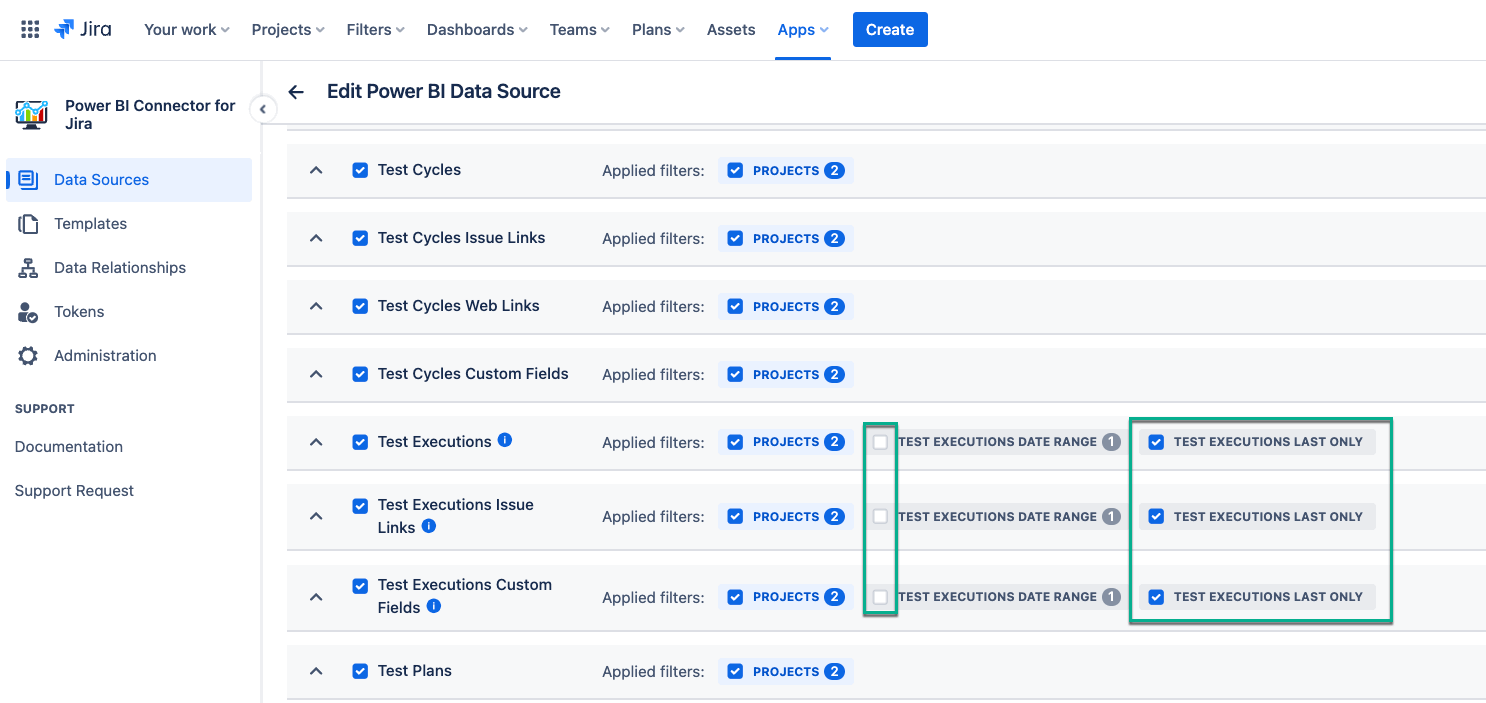Open the Documentation link
The image size is (1486, 703).
tap(69, 447)
